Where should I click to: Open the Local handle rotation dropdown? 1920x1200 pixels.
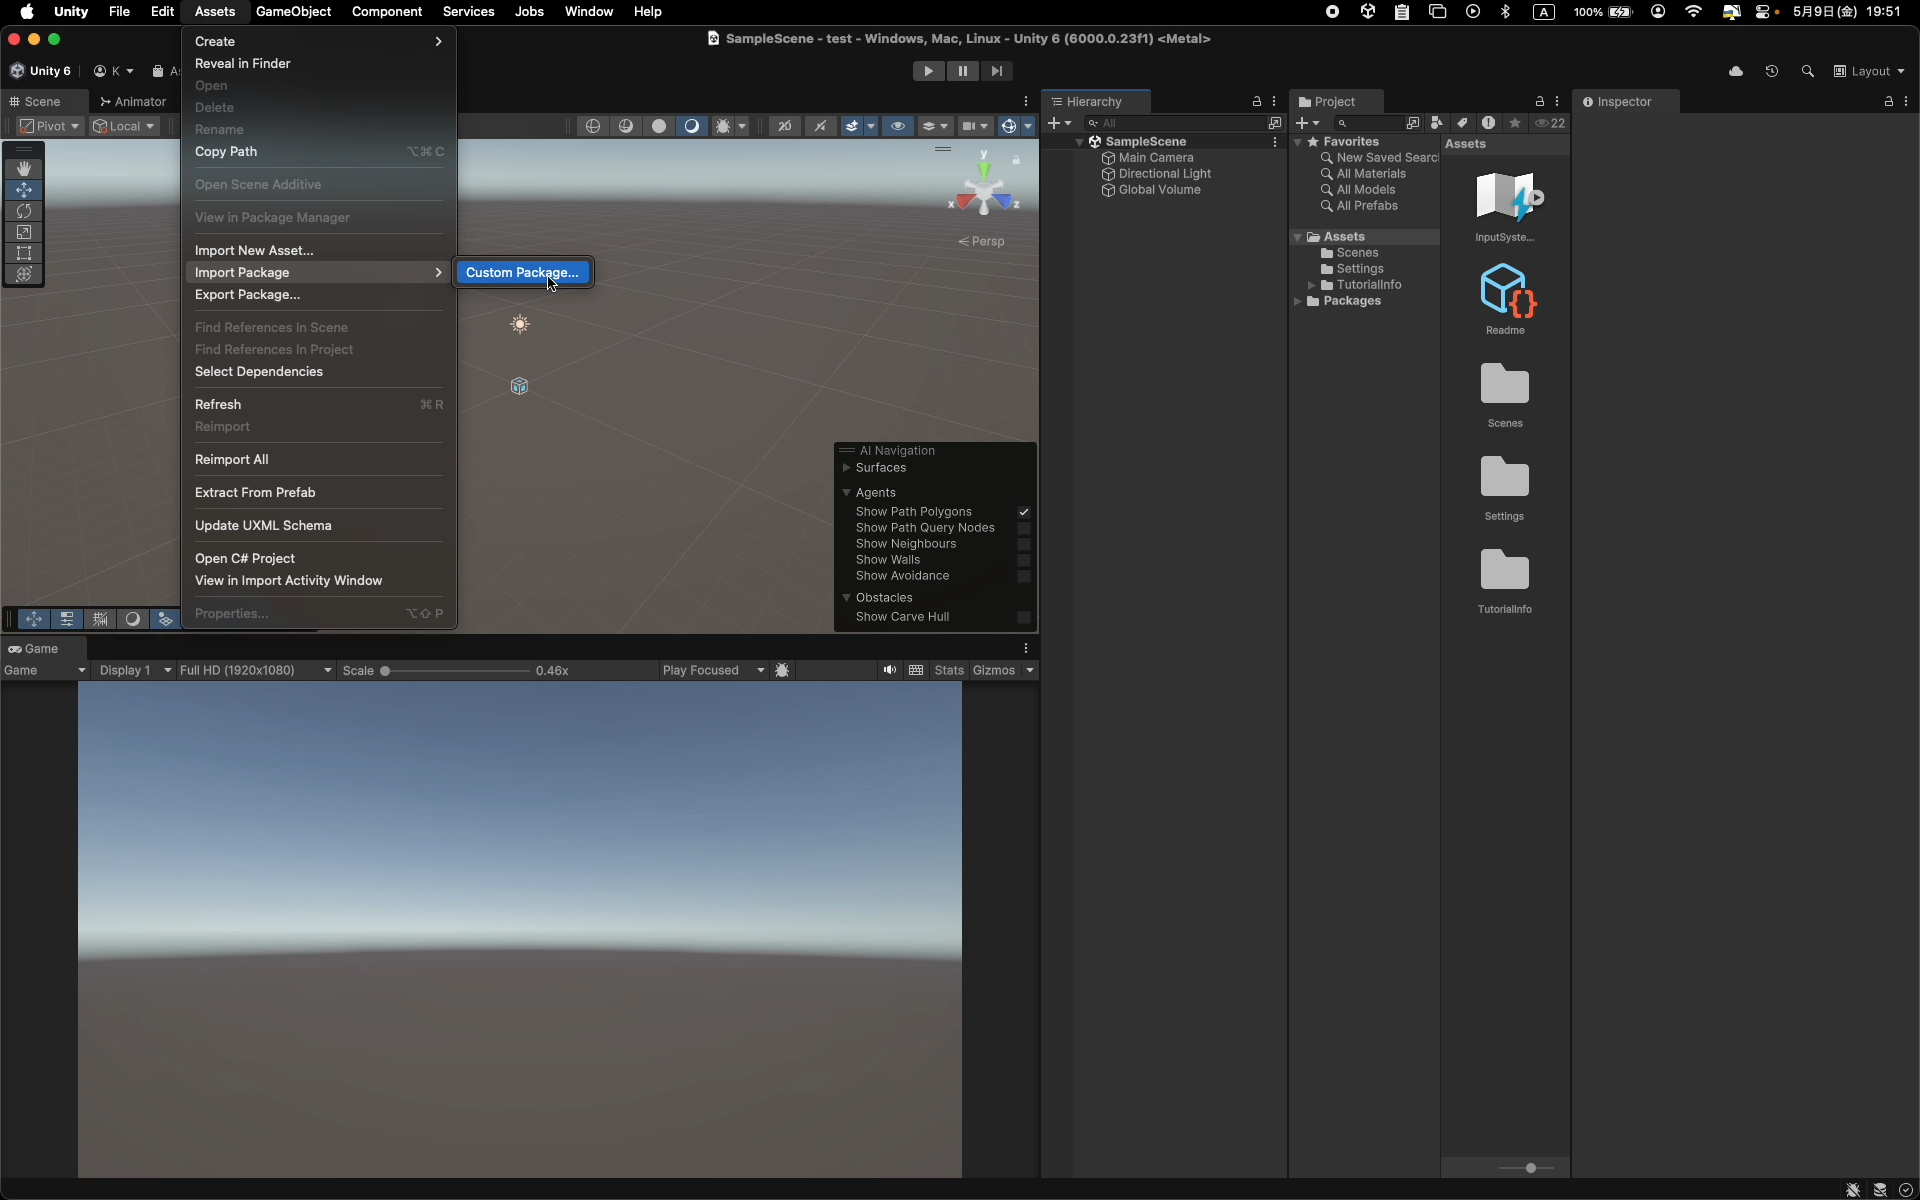(x=124, y=126)
